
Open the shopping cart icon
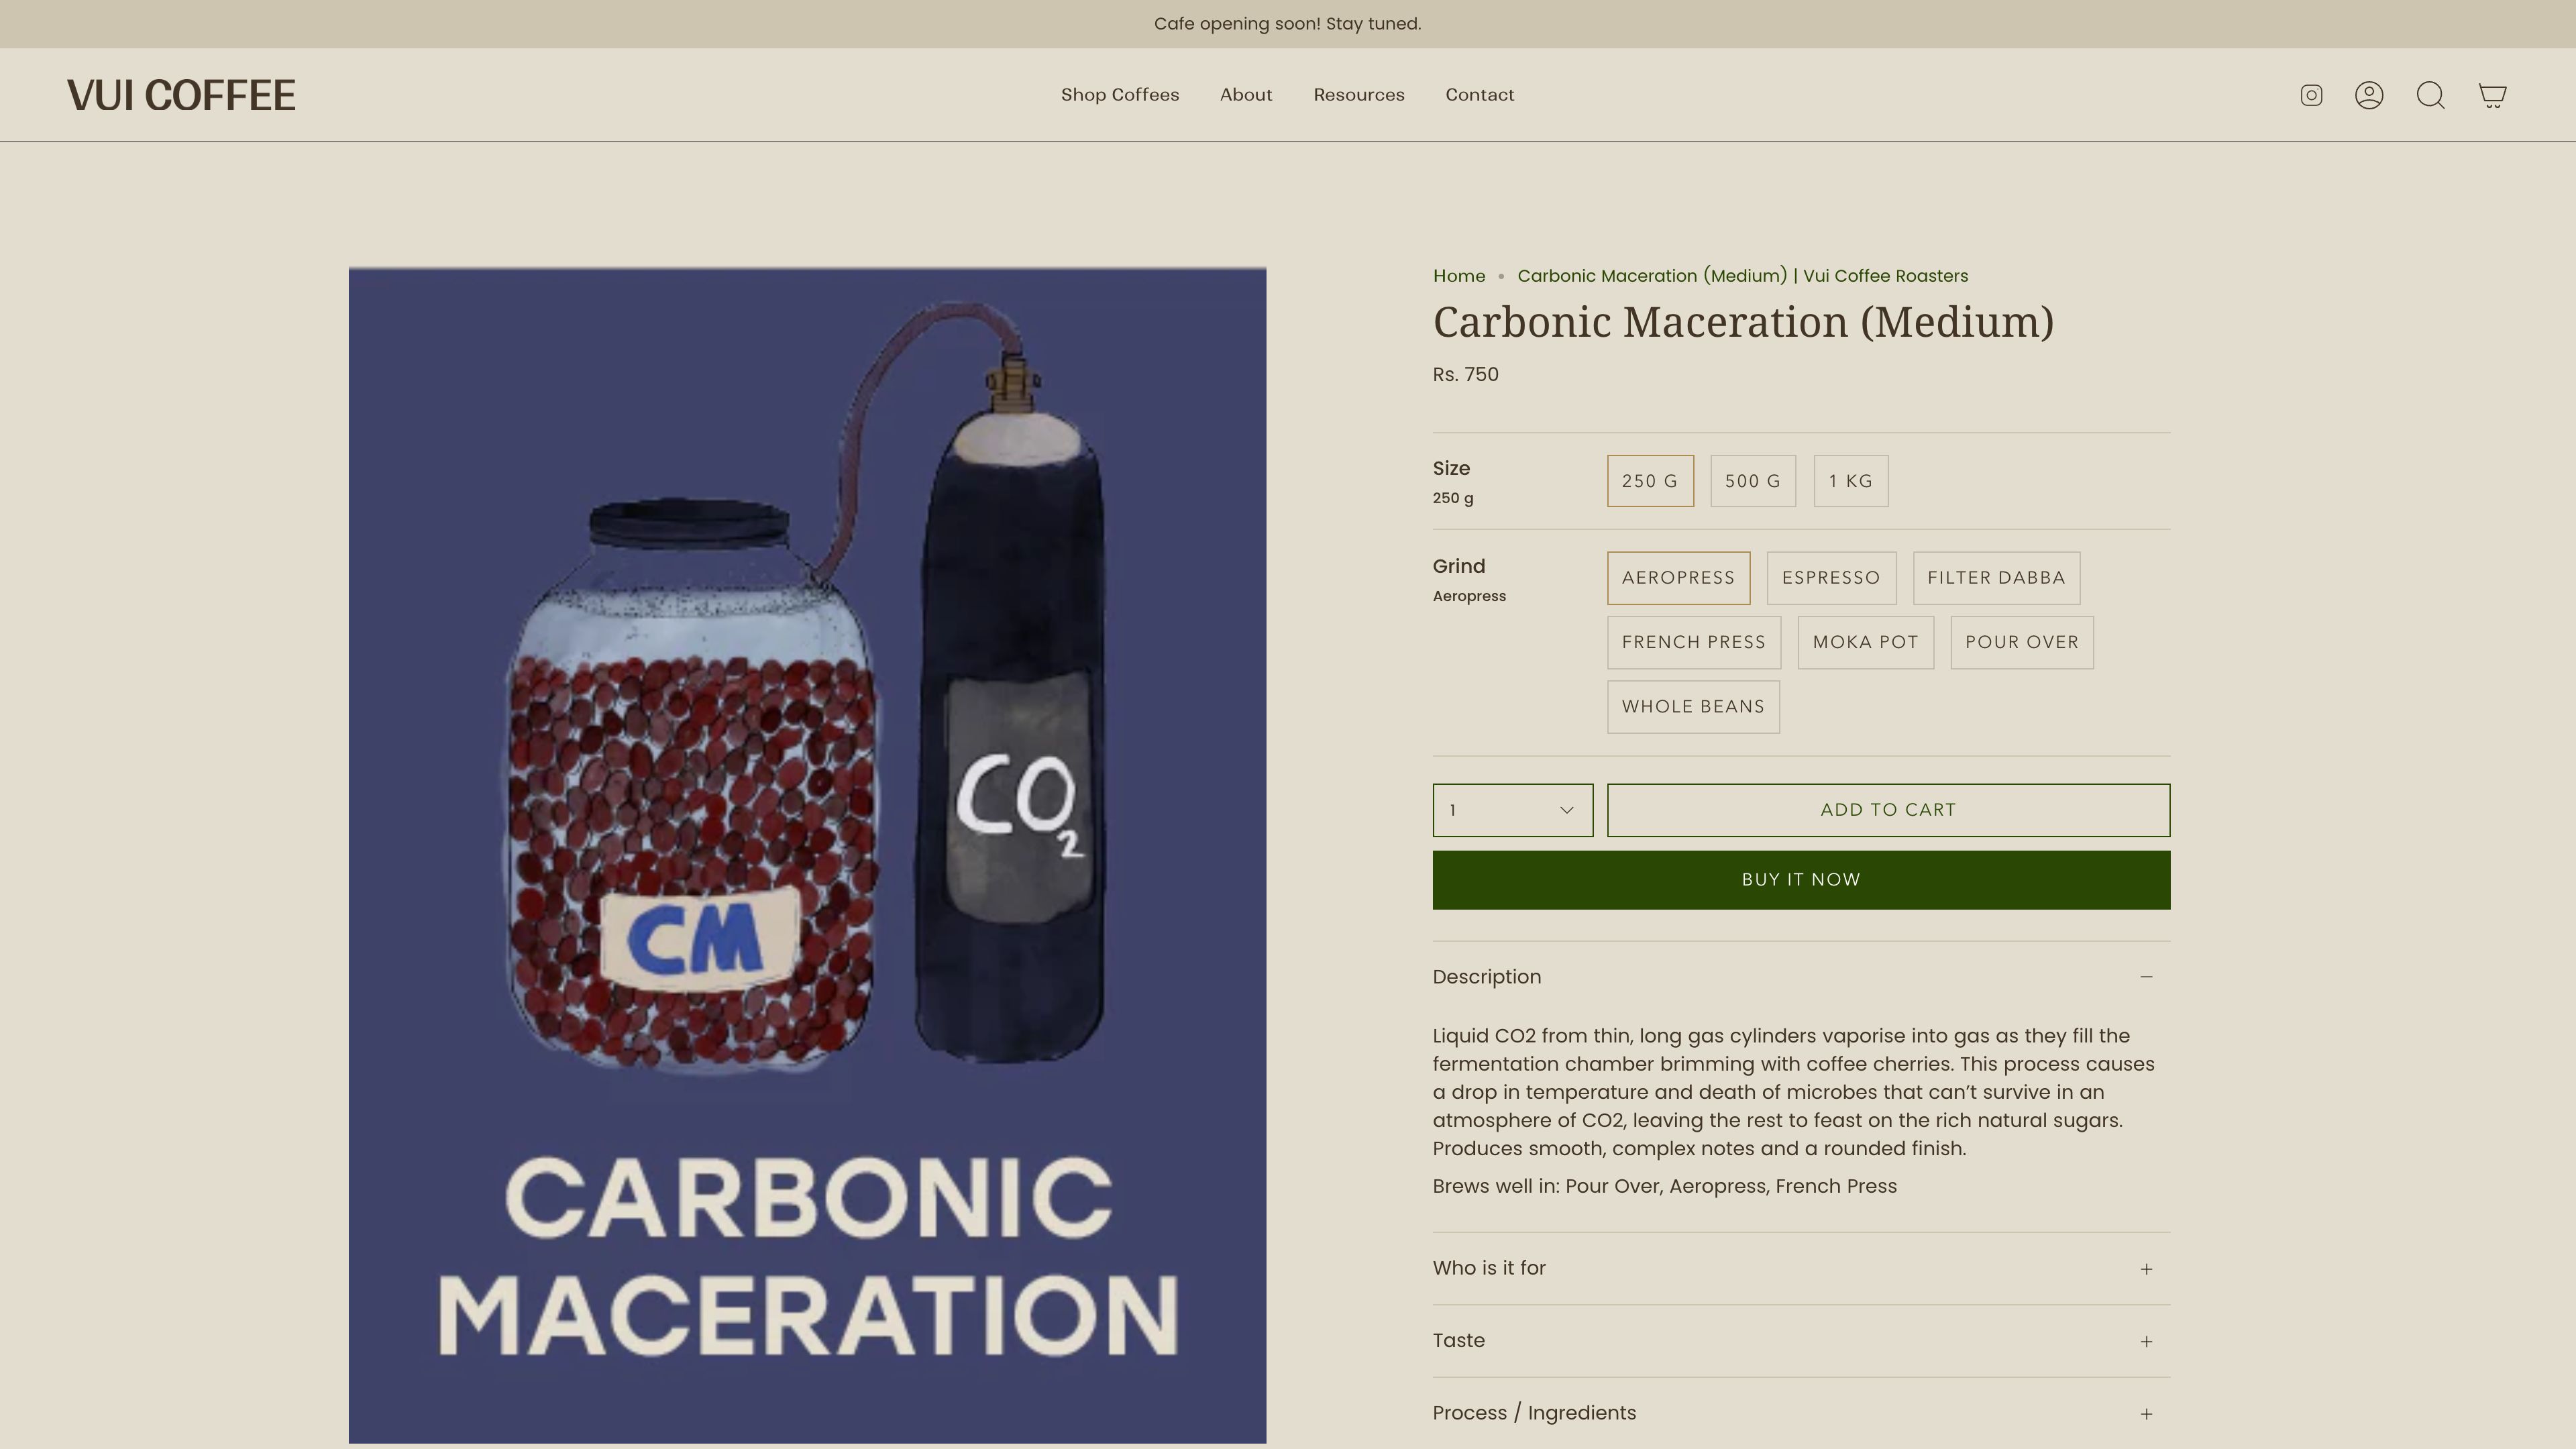(x=2492, y=95)
